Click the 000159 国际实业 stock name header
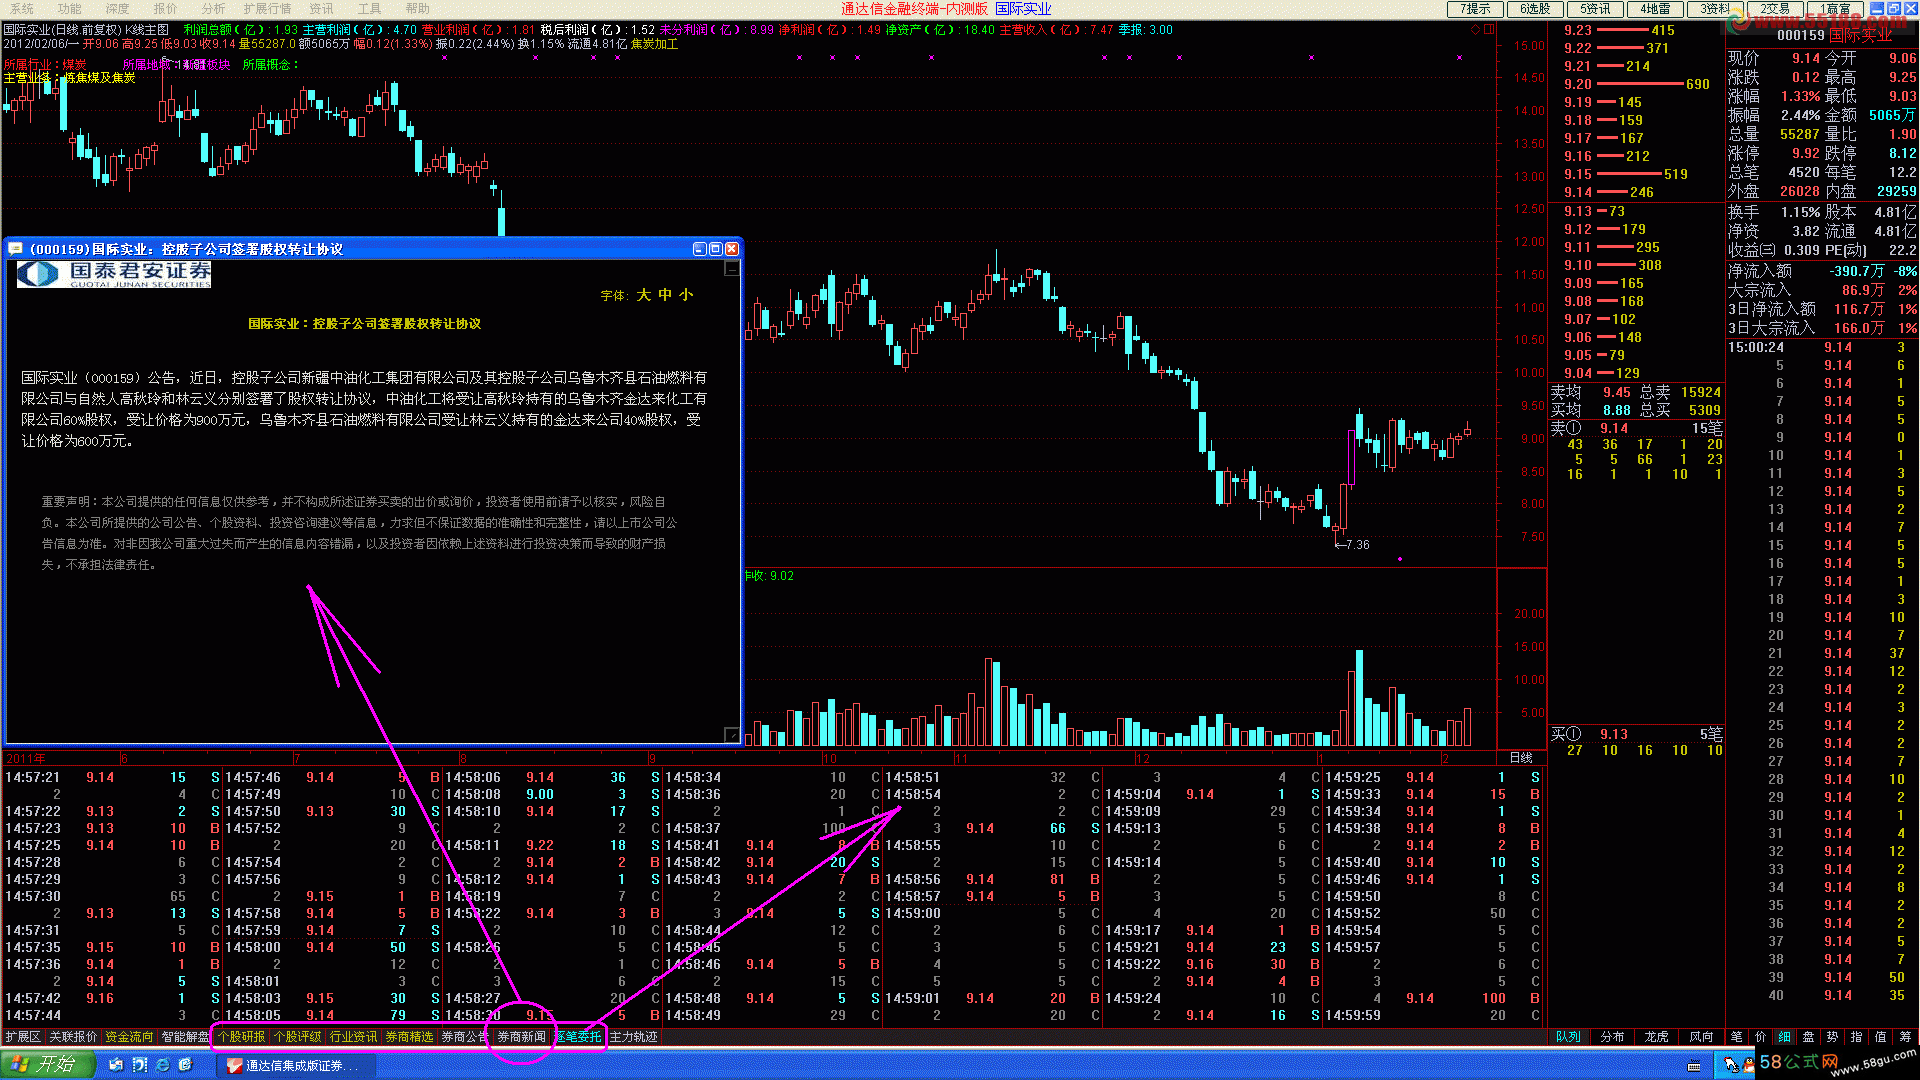The width and height of the screenshot is (1920, 1080). coord(1834,35)
